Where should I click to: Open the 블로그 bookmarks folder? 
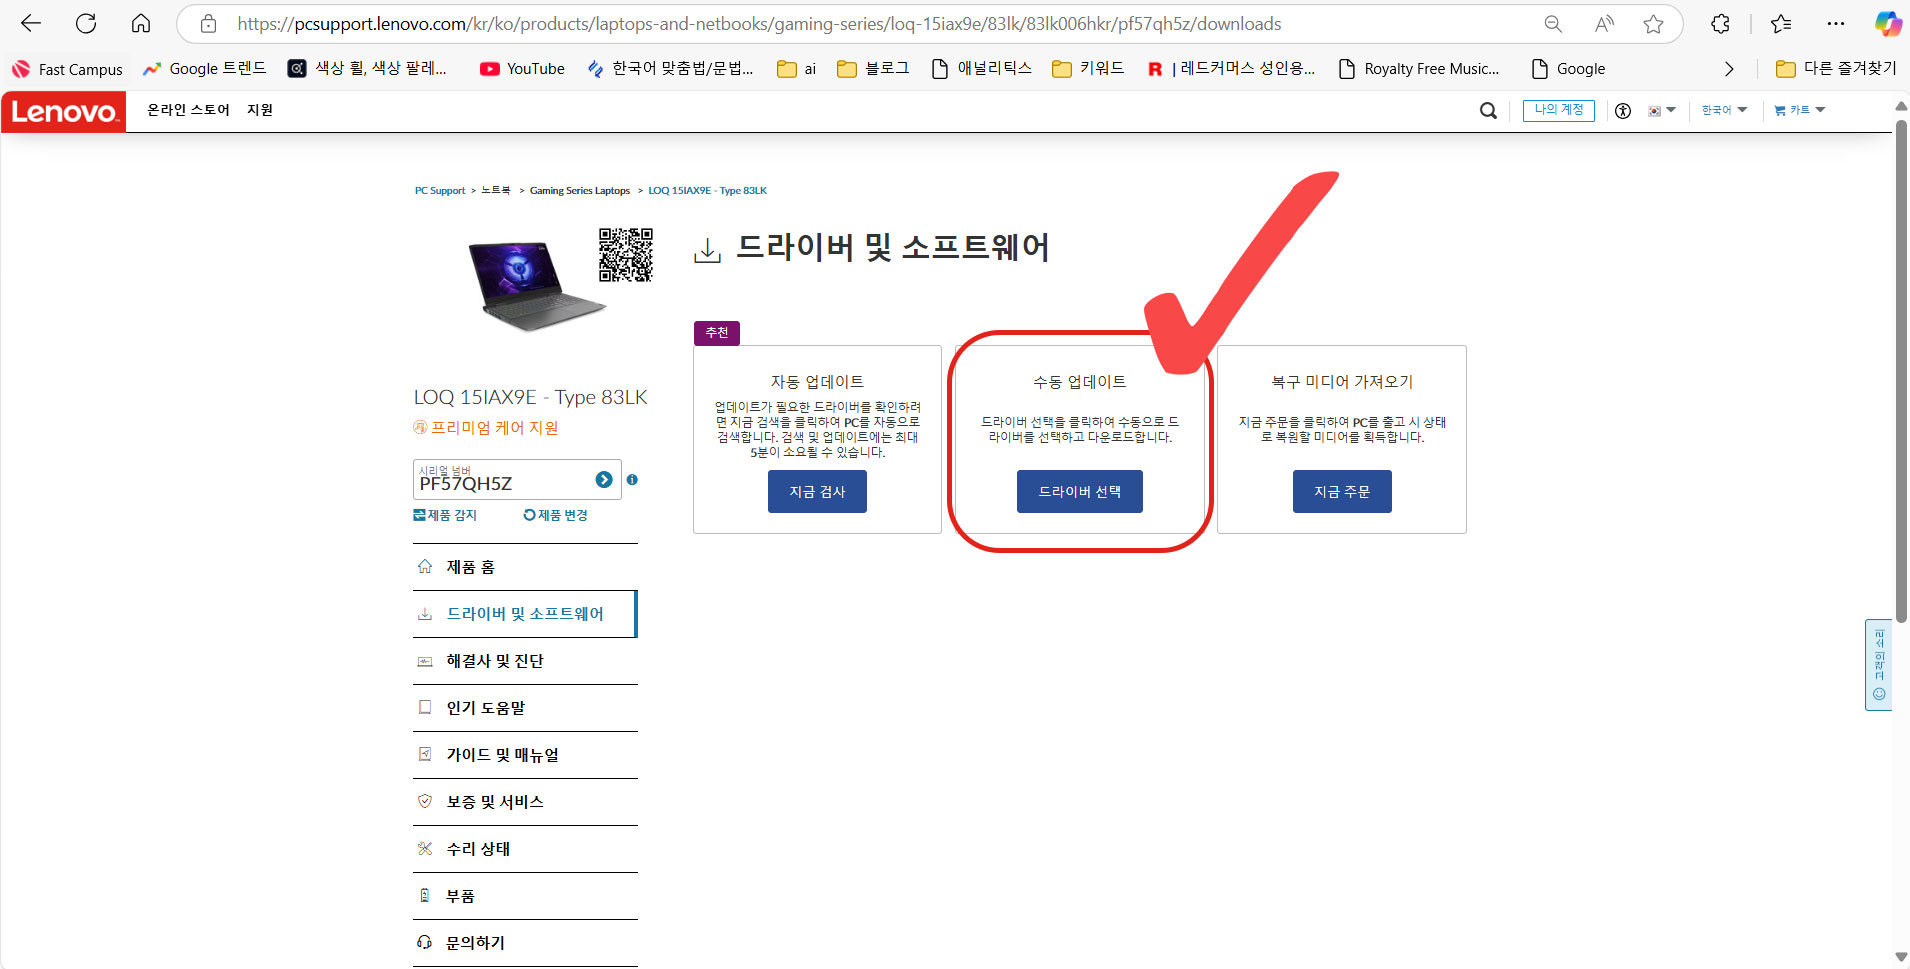[873, 69]
